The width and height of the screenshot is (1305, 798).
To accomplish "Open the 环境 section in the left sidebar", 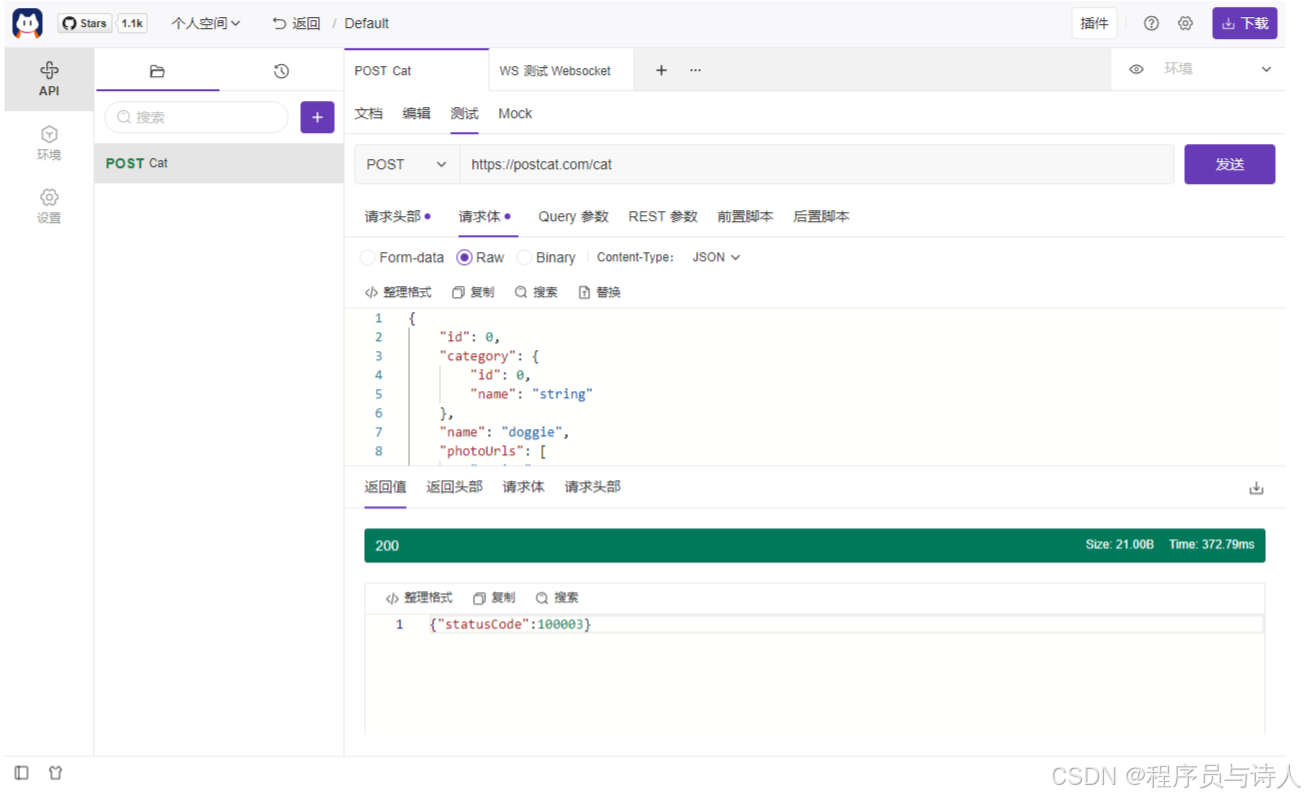I will tap(49, 143).
